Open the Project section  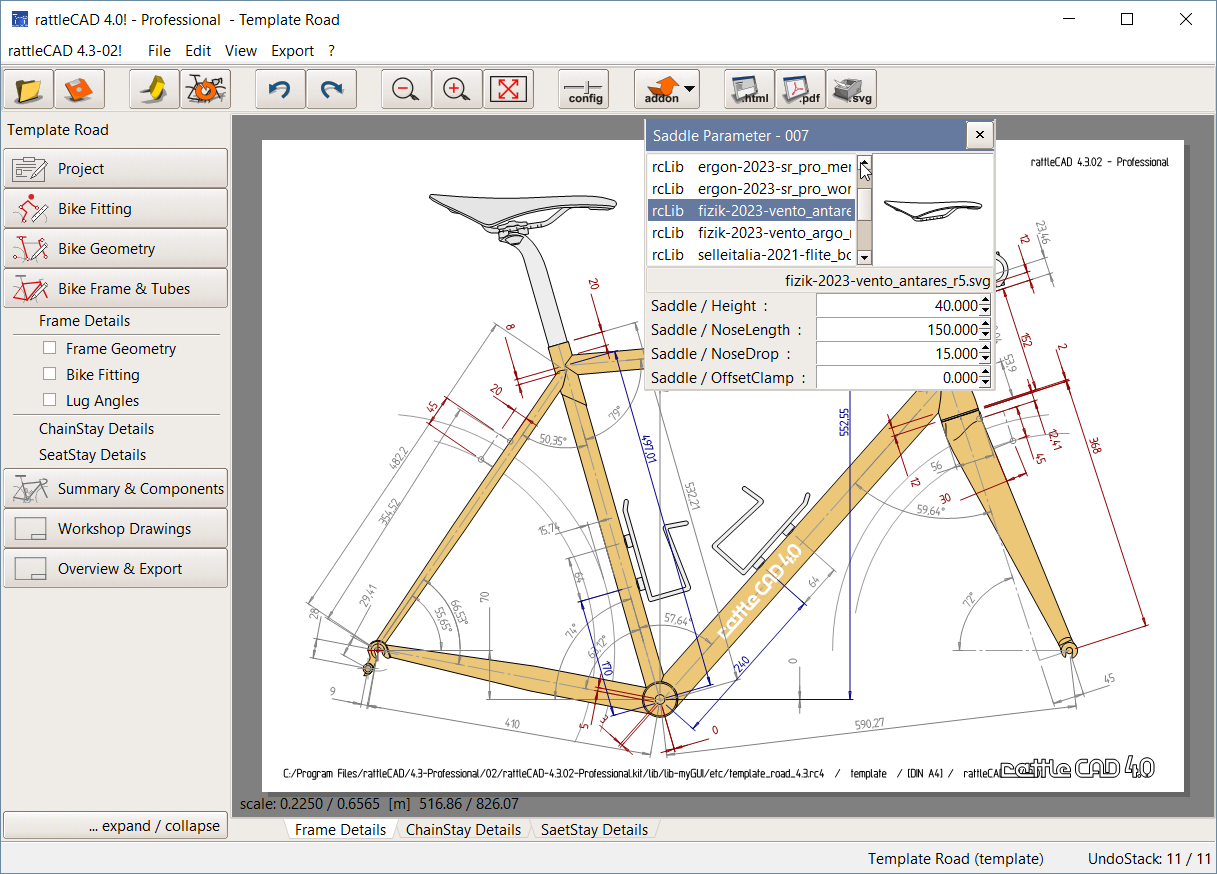115,168
